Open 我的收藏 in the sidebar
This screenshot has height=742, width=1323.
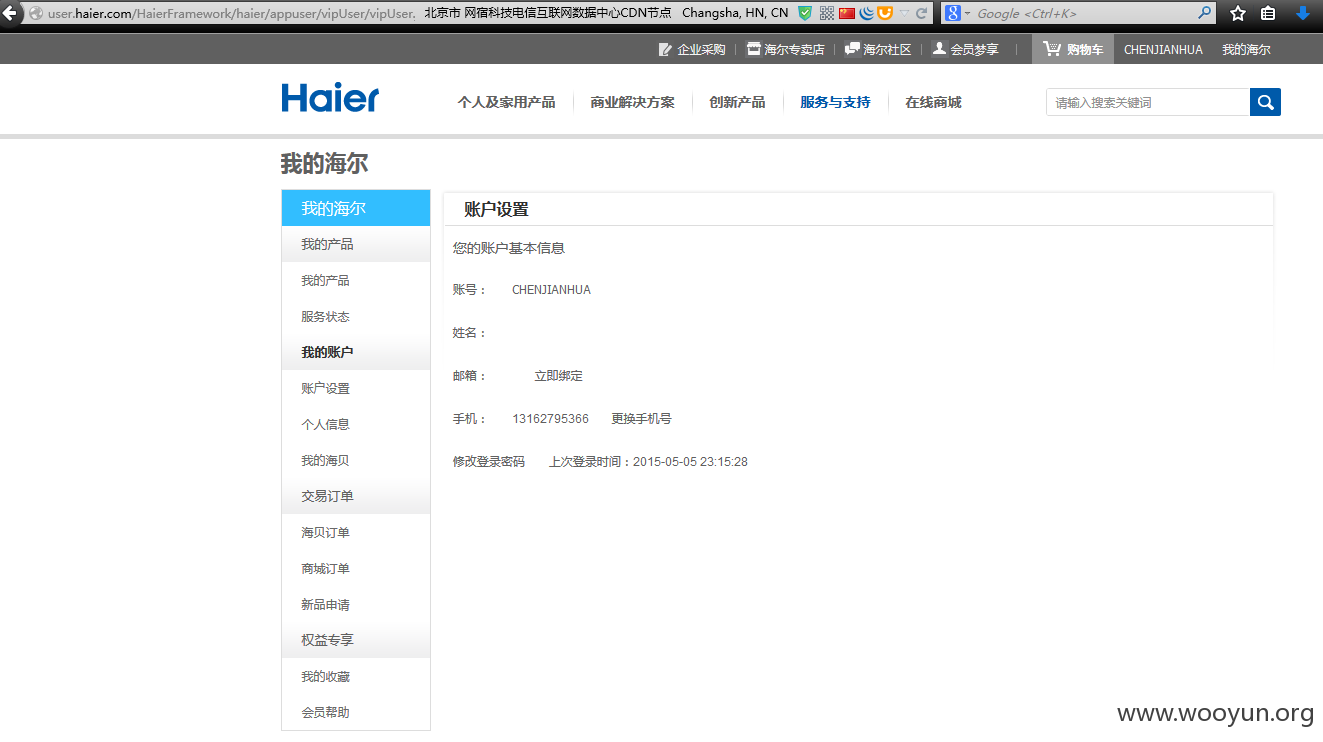325,676
